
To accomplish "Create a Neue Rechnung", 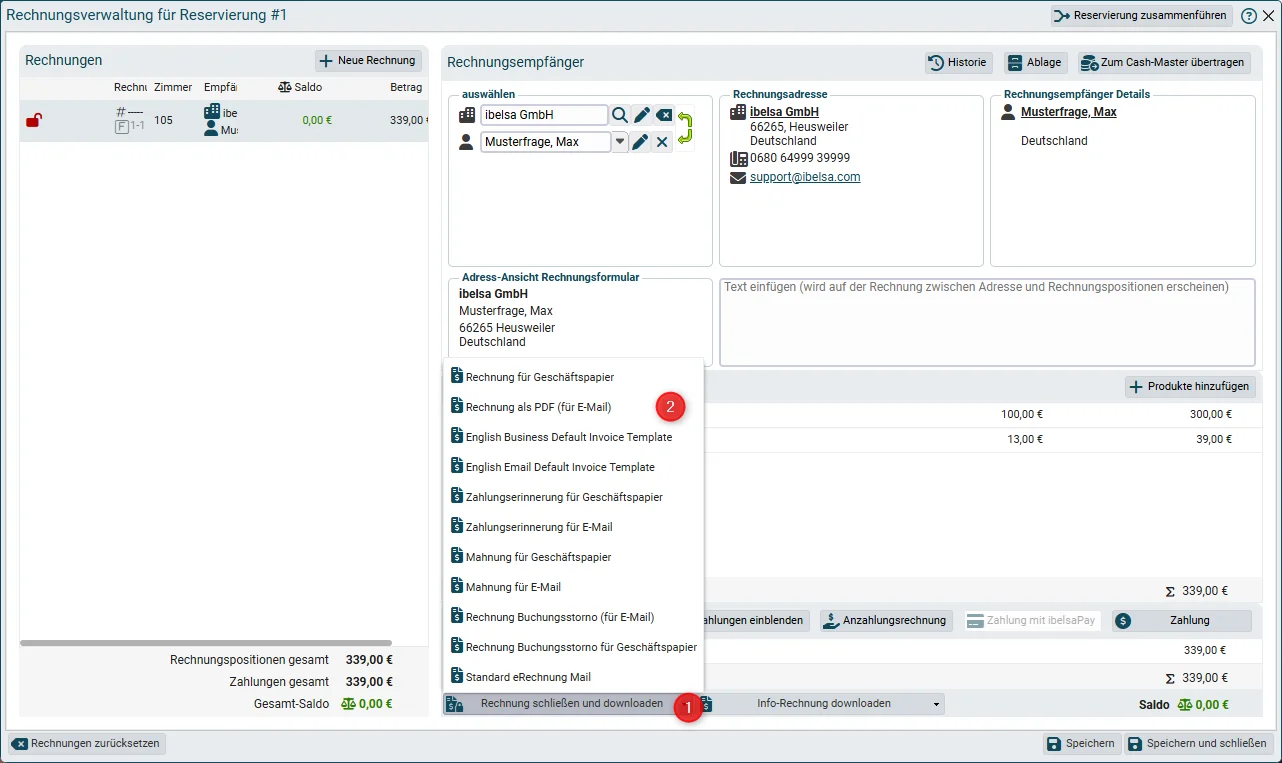I will [x=368, y=61].
